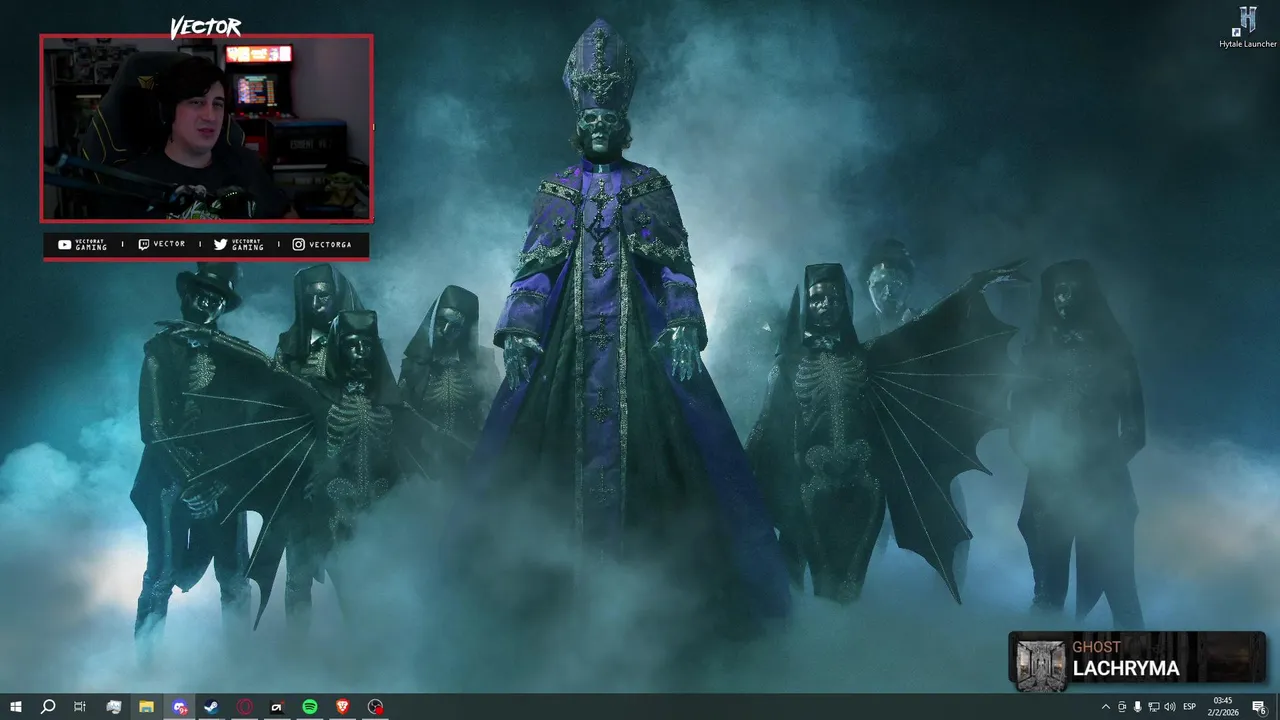This screenshot has width=1280, height=720.
Task: Open Hytale Launcher desktop shortcut
Action: [1248, 27]
